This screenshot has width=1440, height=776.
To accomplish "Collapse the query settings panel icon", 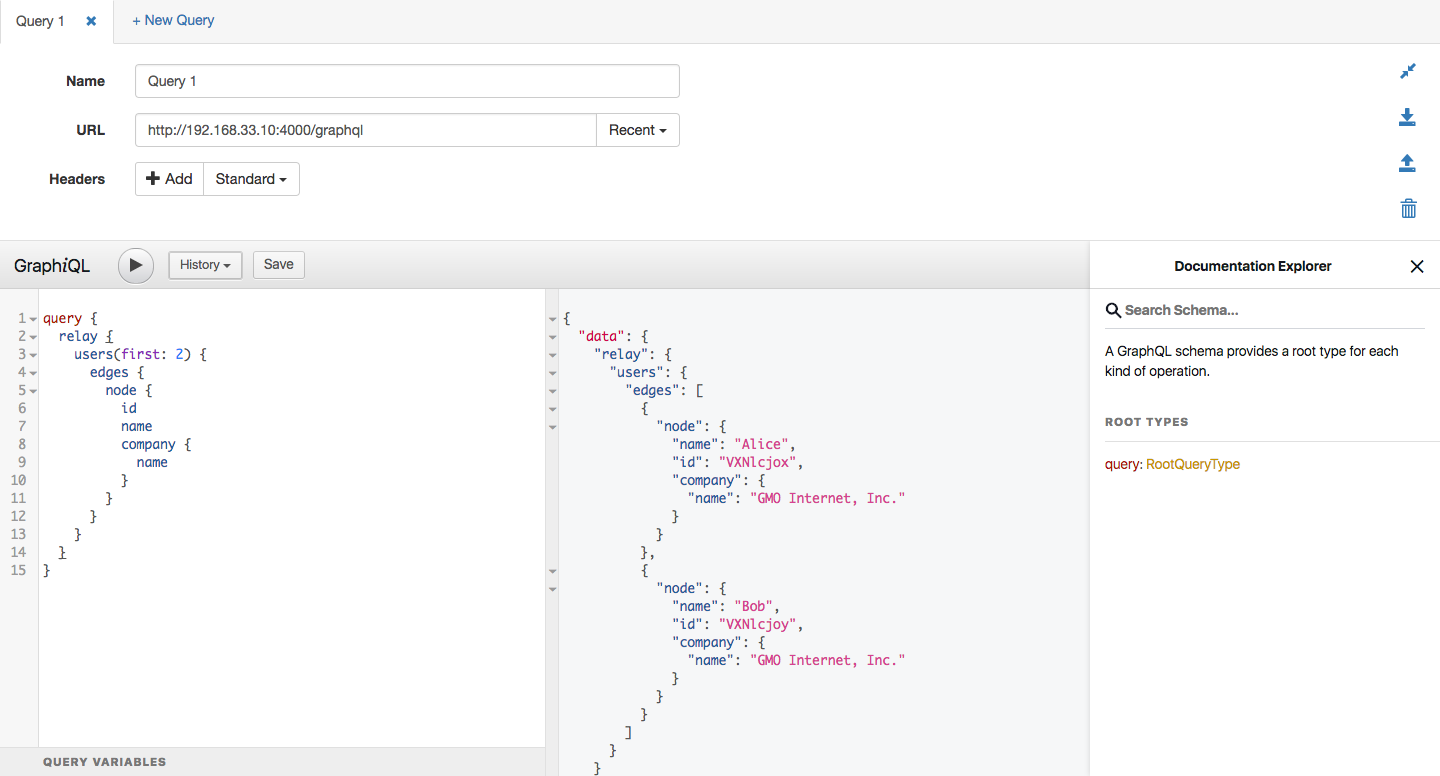I will pyautogui.click(x=1408, y=71).
